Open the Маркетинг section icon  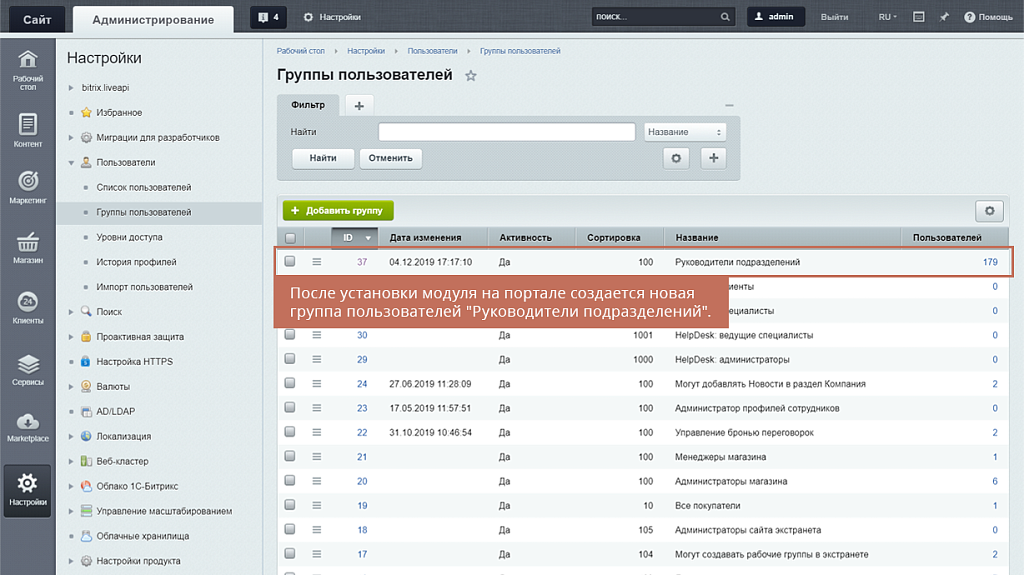point(27,187)
